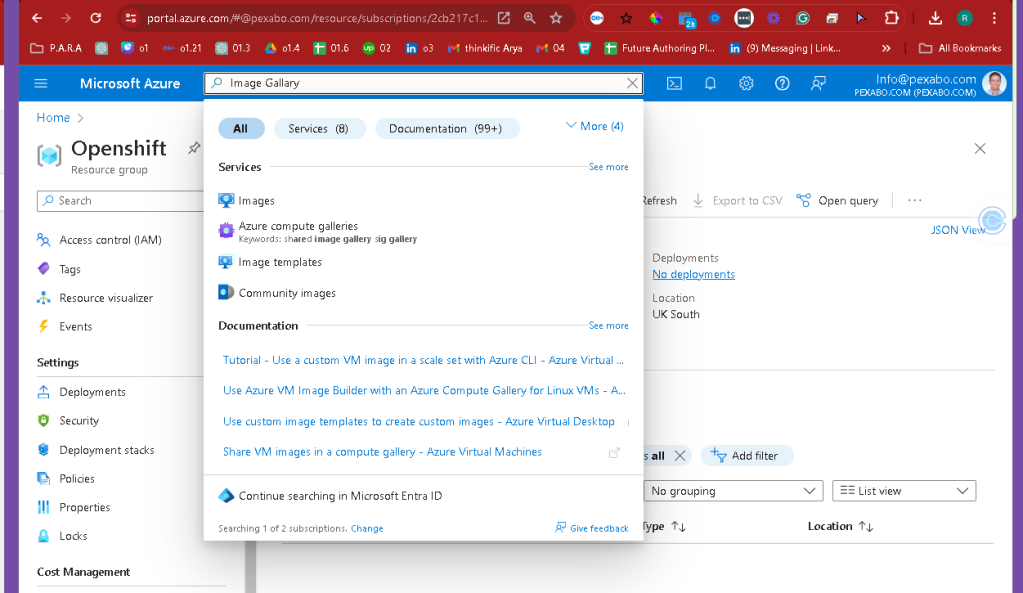1023x593 pixels.
Task: Open Events in the sidebar
Action: click(x=76, y=327)
